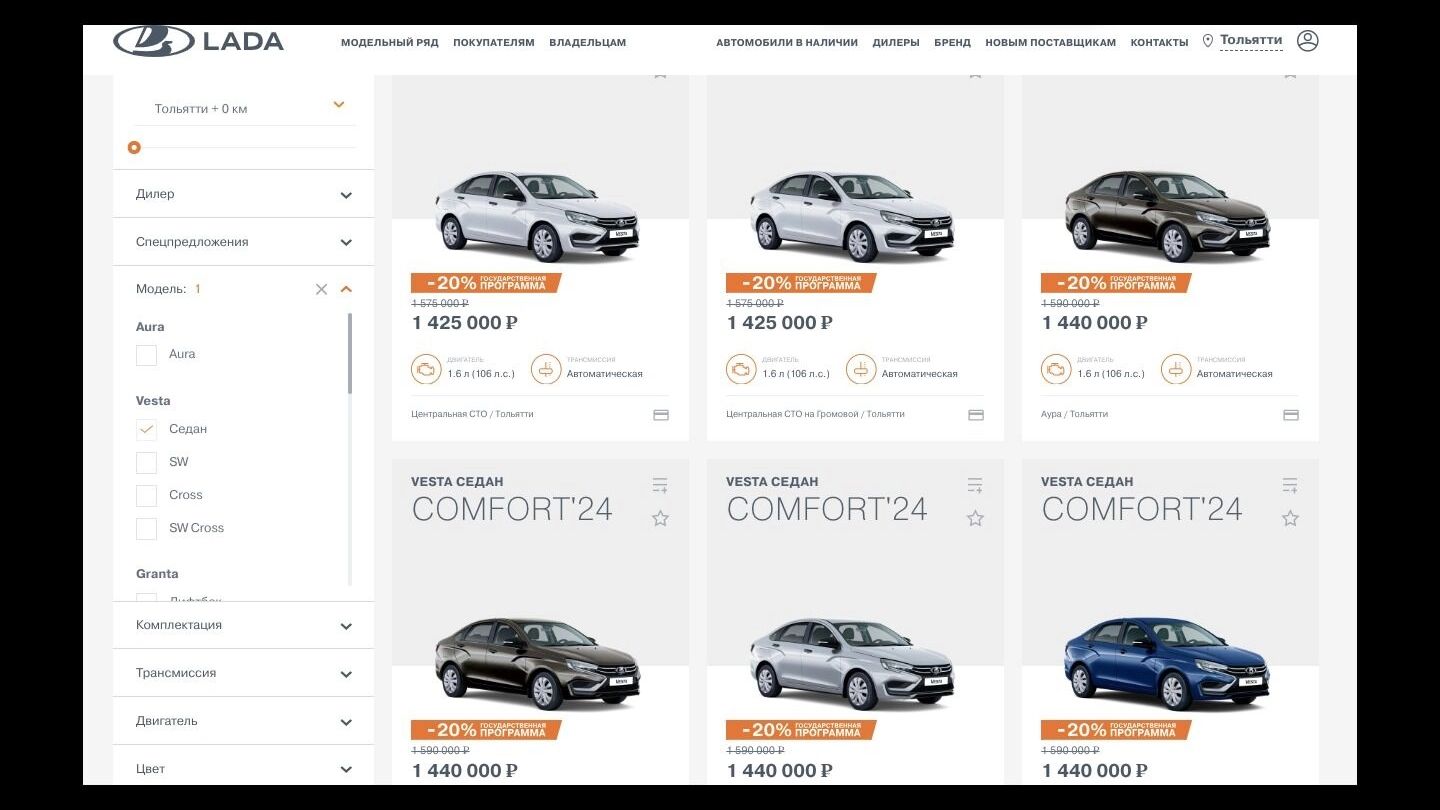Image resolution: width=1440 pixels, height=810 pixels.
Task: Open the Тольятти + 0 км distance dropdown
Action: (x=245, y=107)
